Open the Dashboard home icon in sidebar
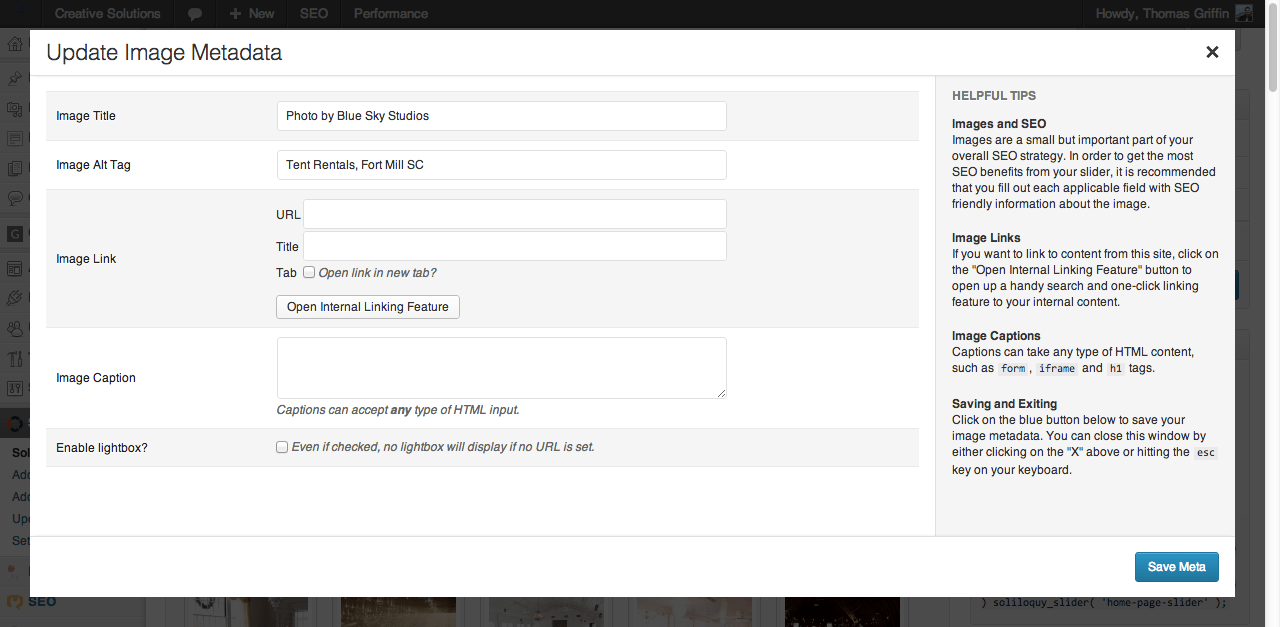Image resolution: width=1280 pixels, height=627 pixels. (15, 45)
